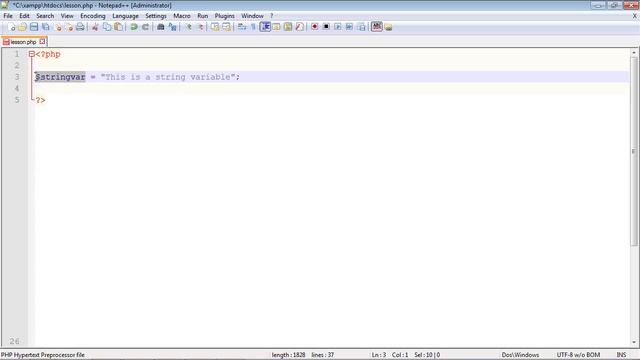
Task: Toggle show all characters icon
Action: point(253,27)
